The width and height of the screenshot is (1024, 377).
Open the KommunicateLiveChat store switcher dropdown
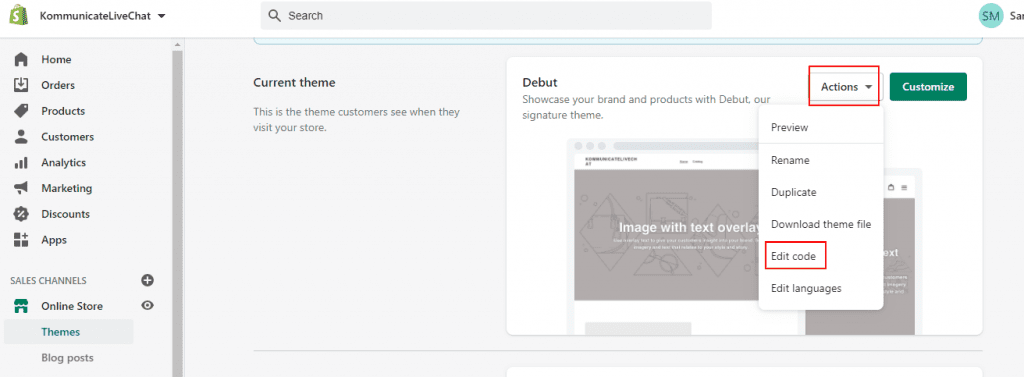pyautogui.click(x=103, y=15)
